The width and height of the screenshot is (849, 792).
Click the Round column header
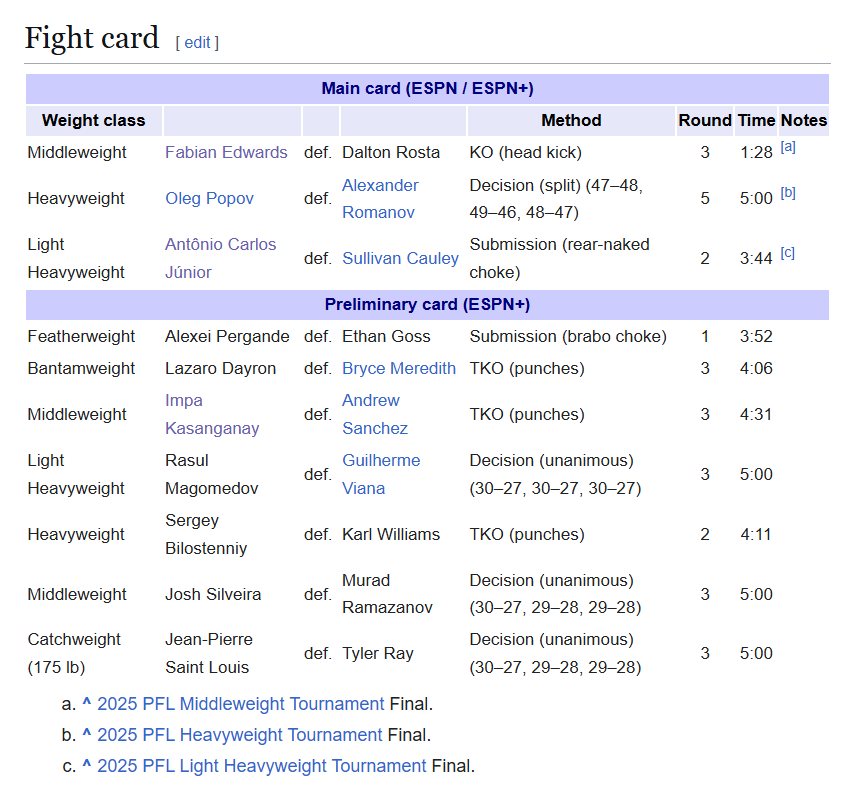[705, 120]
